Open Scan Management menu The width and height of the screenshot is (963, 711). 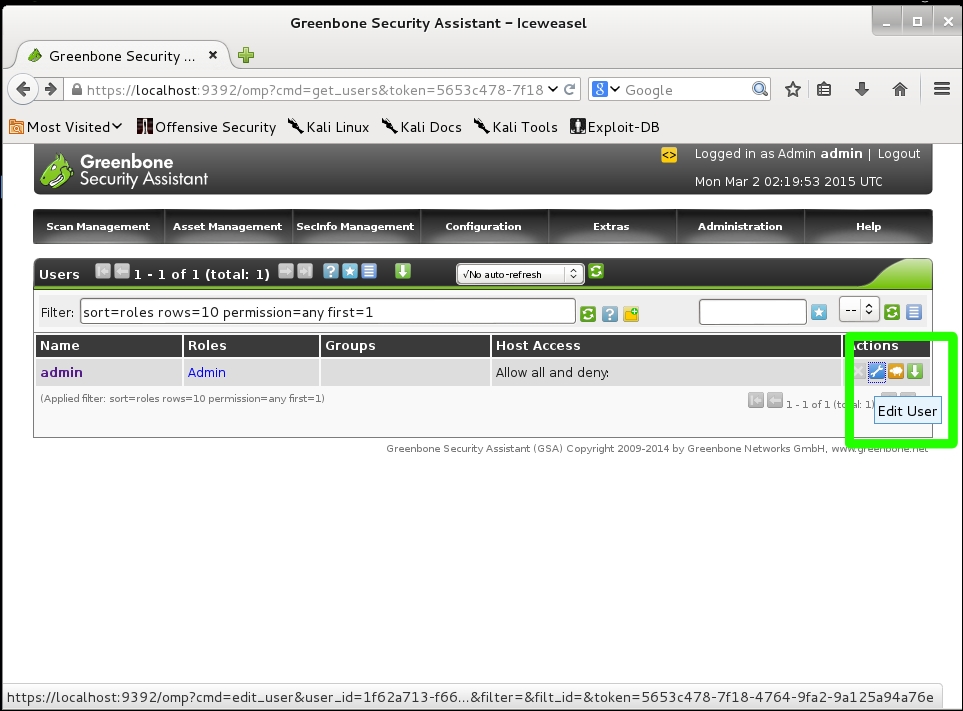pos(98,227)
